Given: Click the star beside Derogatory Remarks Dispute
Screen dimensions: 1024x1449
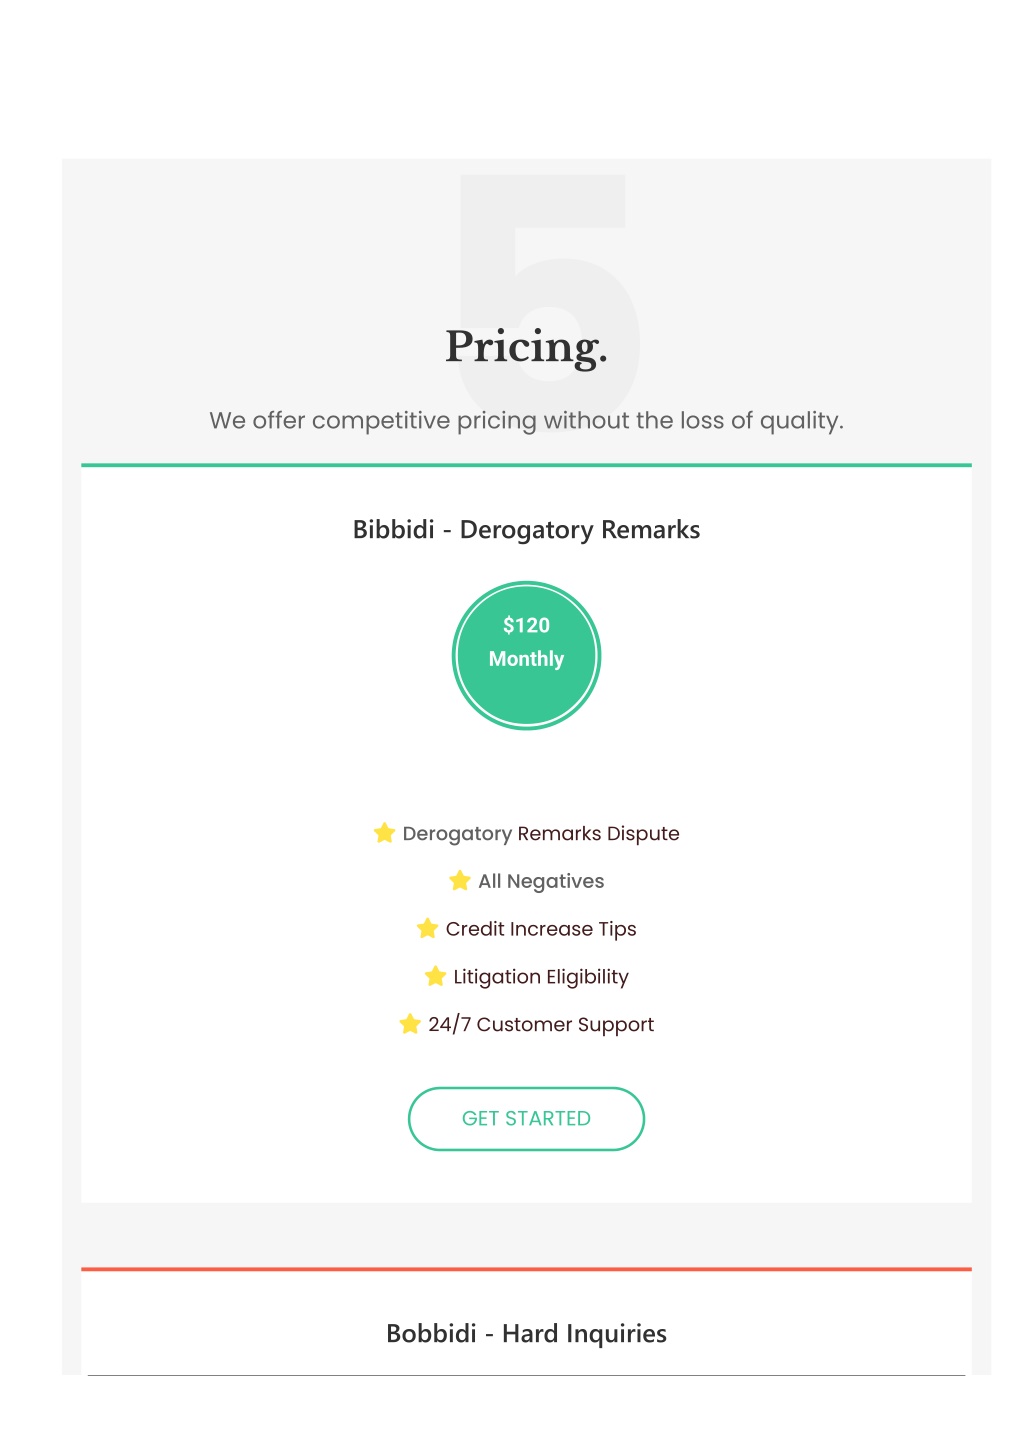Looking at the screenshot, I should (384, 833).
